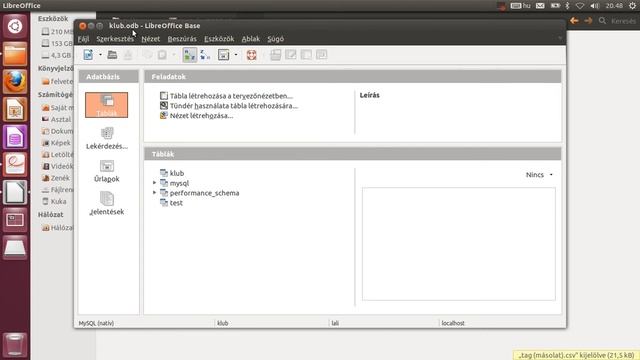The width and height of the screenshot is (640, 360).
Task: Open the Szerkesztés menu
Action: click(115, 39)
